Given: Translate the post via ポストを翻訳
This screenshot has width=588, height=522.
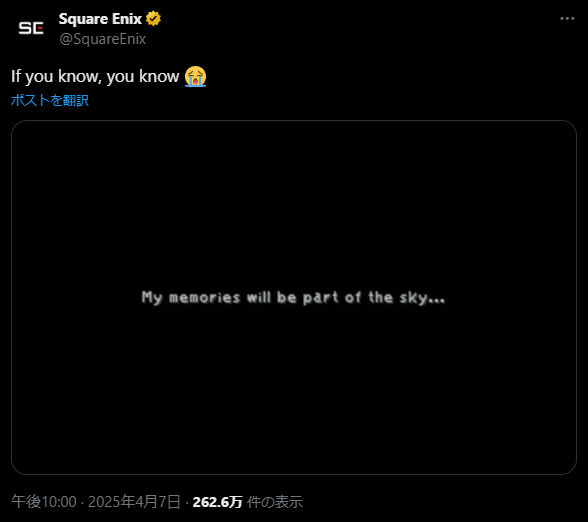Looking at the screenshot, I should (x=50, y=100).
